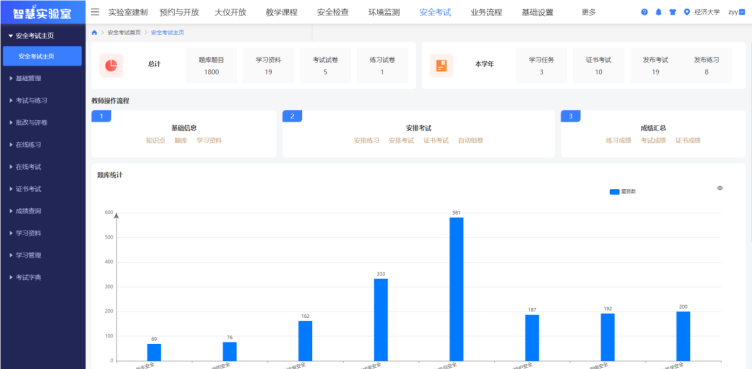The width and height of the screenshot is (752, 369).
Task: Click the chart bar labeled 333
Action: pyautogui.click(x=381, y=320)
